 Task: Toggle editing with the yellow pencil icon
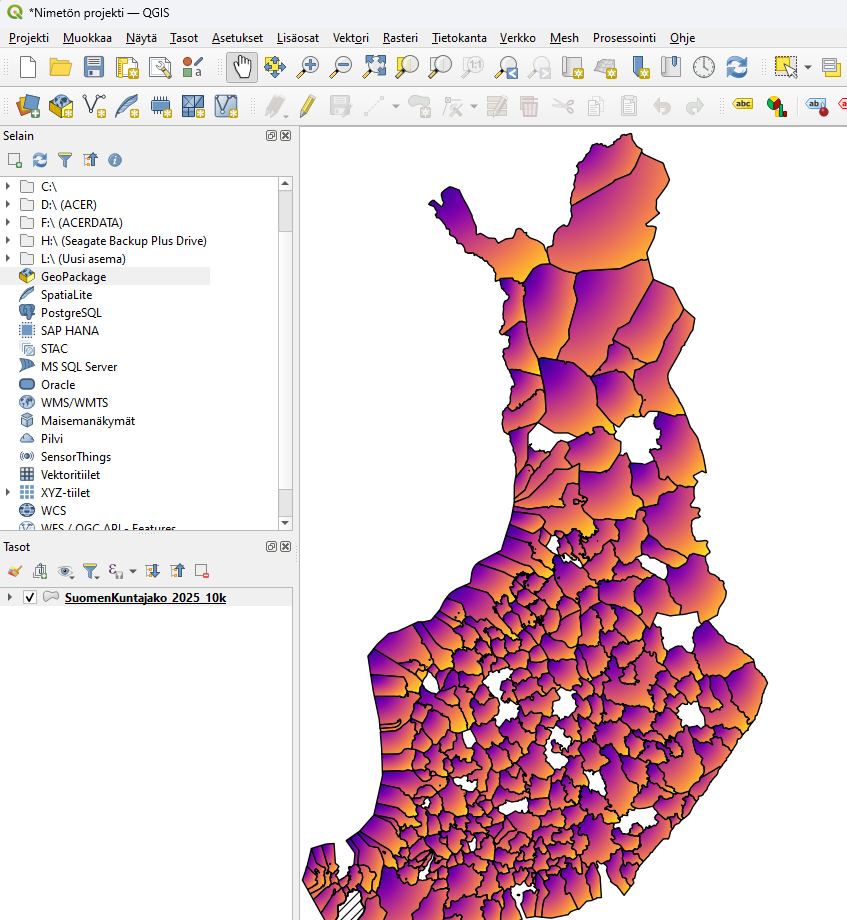tap(307, 105)
